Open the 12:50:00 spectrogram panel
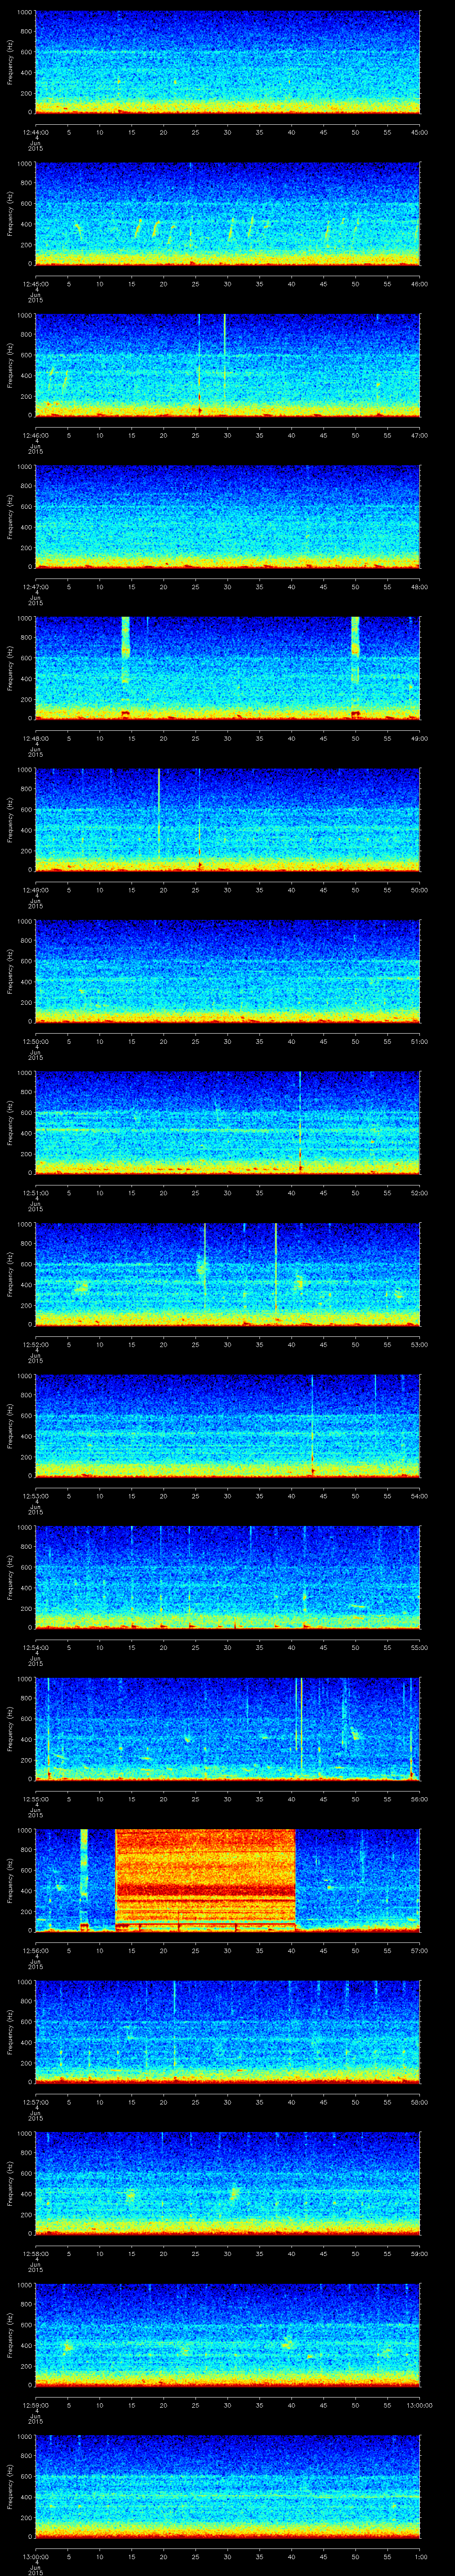Viewport: 455px width, 2576px height. pos(227,970)
